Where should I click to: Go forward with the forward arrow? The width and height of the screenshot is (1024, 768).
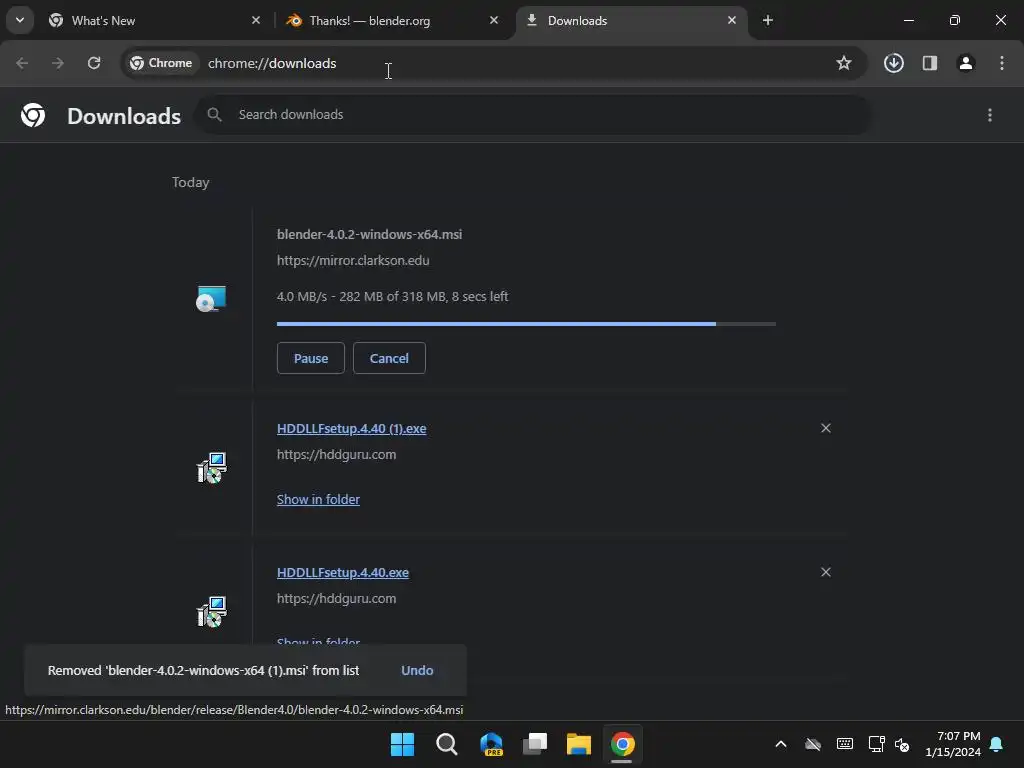pos(58,63)
